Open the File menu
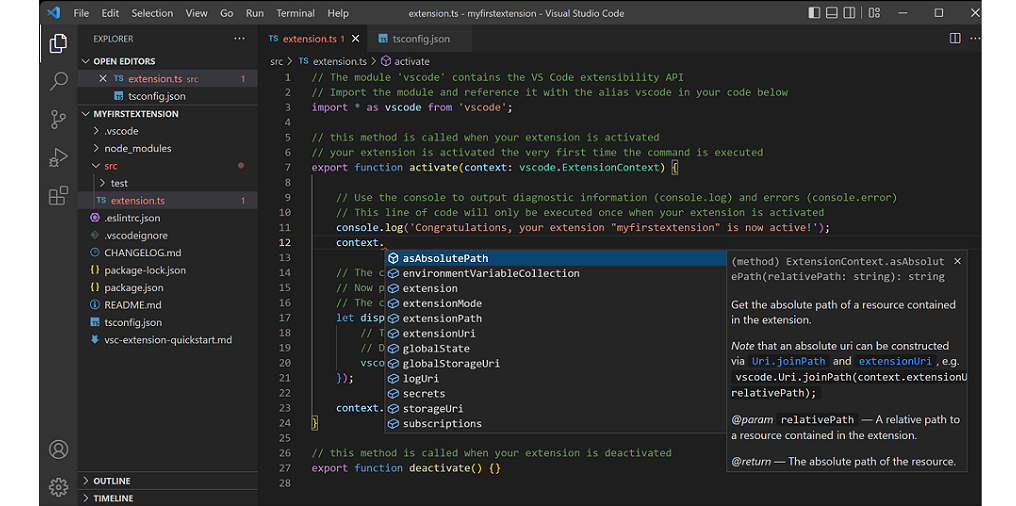Screen dimensions: 1016x506 (81, 13)
